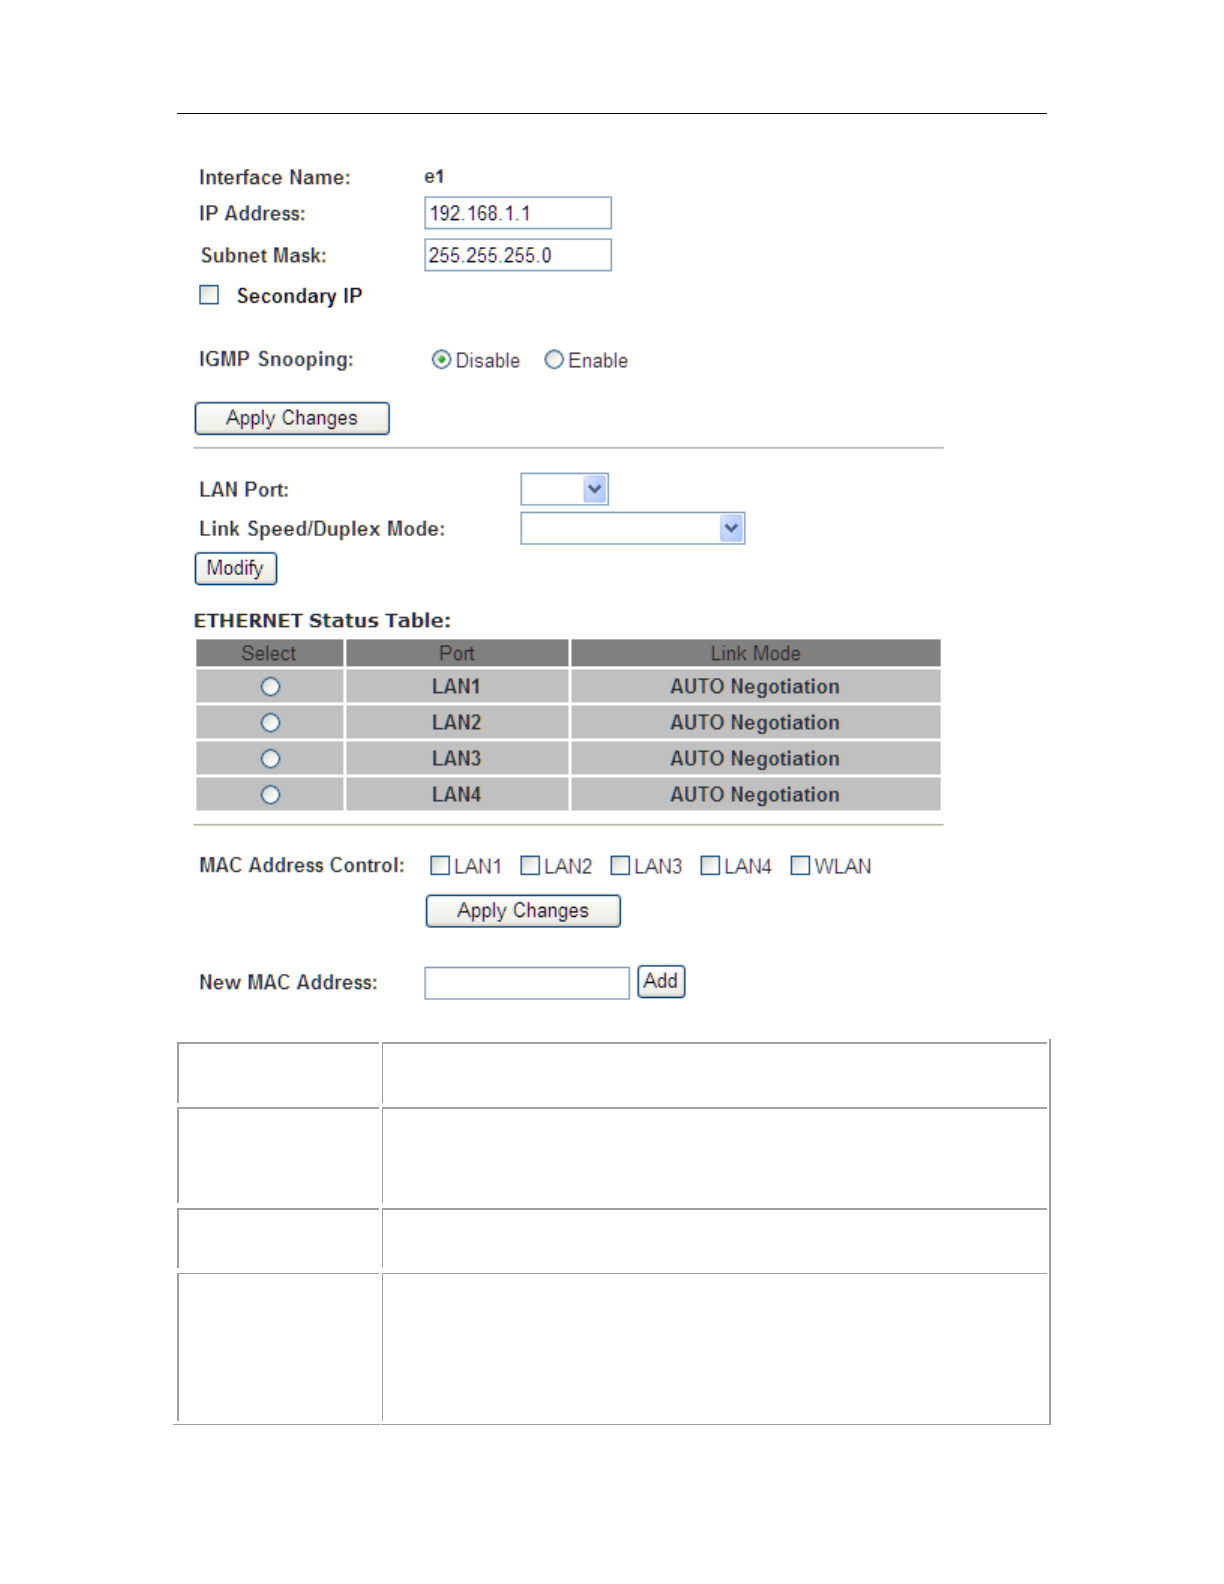Check LAN1 in MAC Address Control
Viewport: 1224px width, 1584px height.
(x=440, y=866)
